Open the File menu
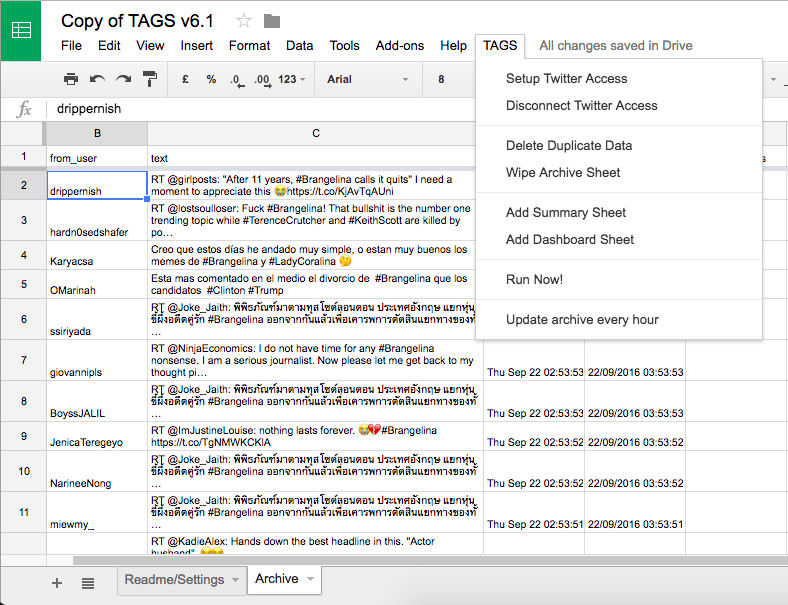 tap(71, 46)
